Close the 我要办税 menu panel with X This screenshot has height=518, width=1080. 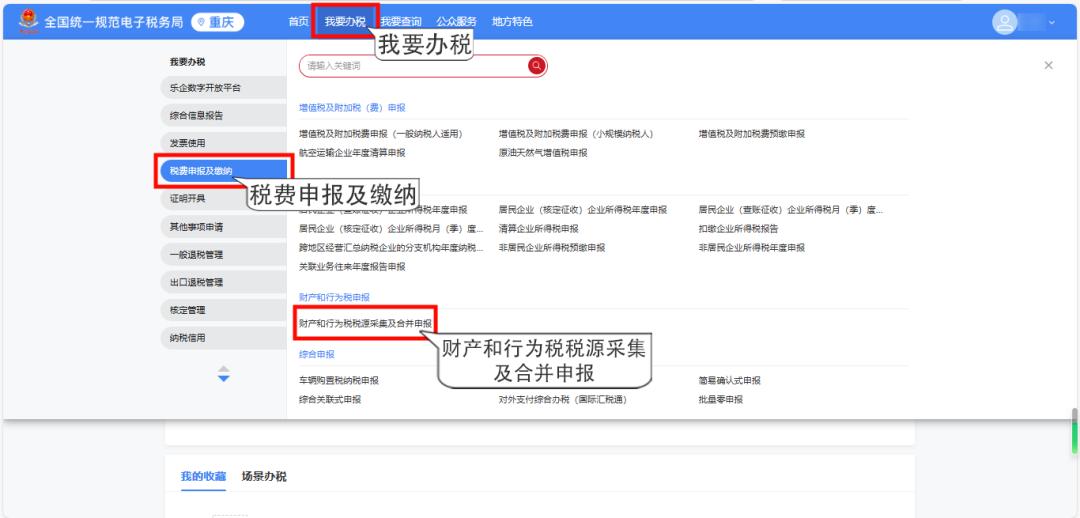coord(1048,65)
